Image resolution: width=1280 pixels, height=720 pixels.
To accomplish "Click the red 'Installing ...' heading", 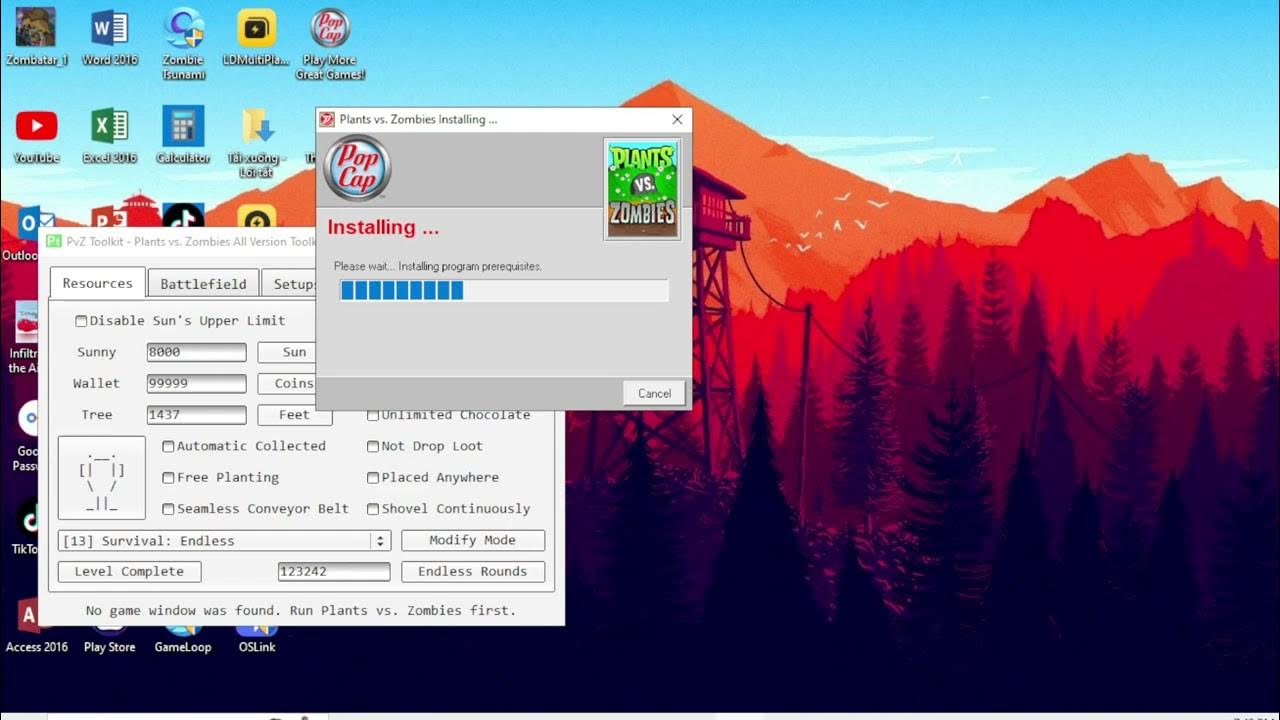I will click(x=383, y=227).
